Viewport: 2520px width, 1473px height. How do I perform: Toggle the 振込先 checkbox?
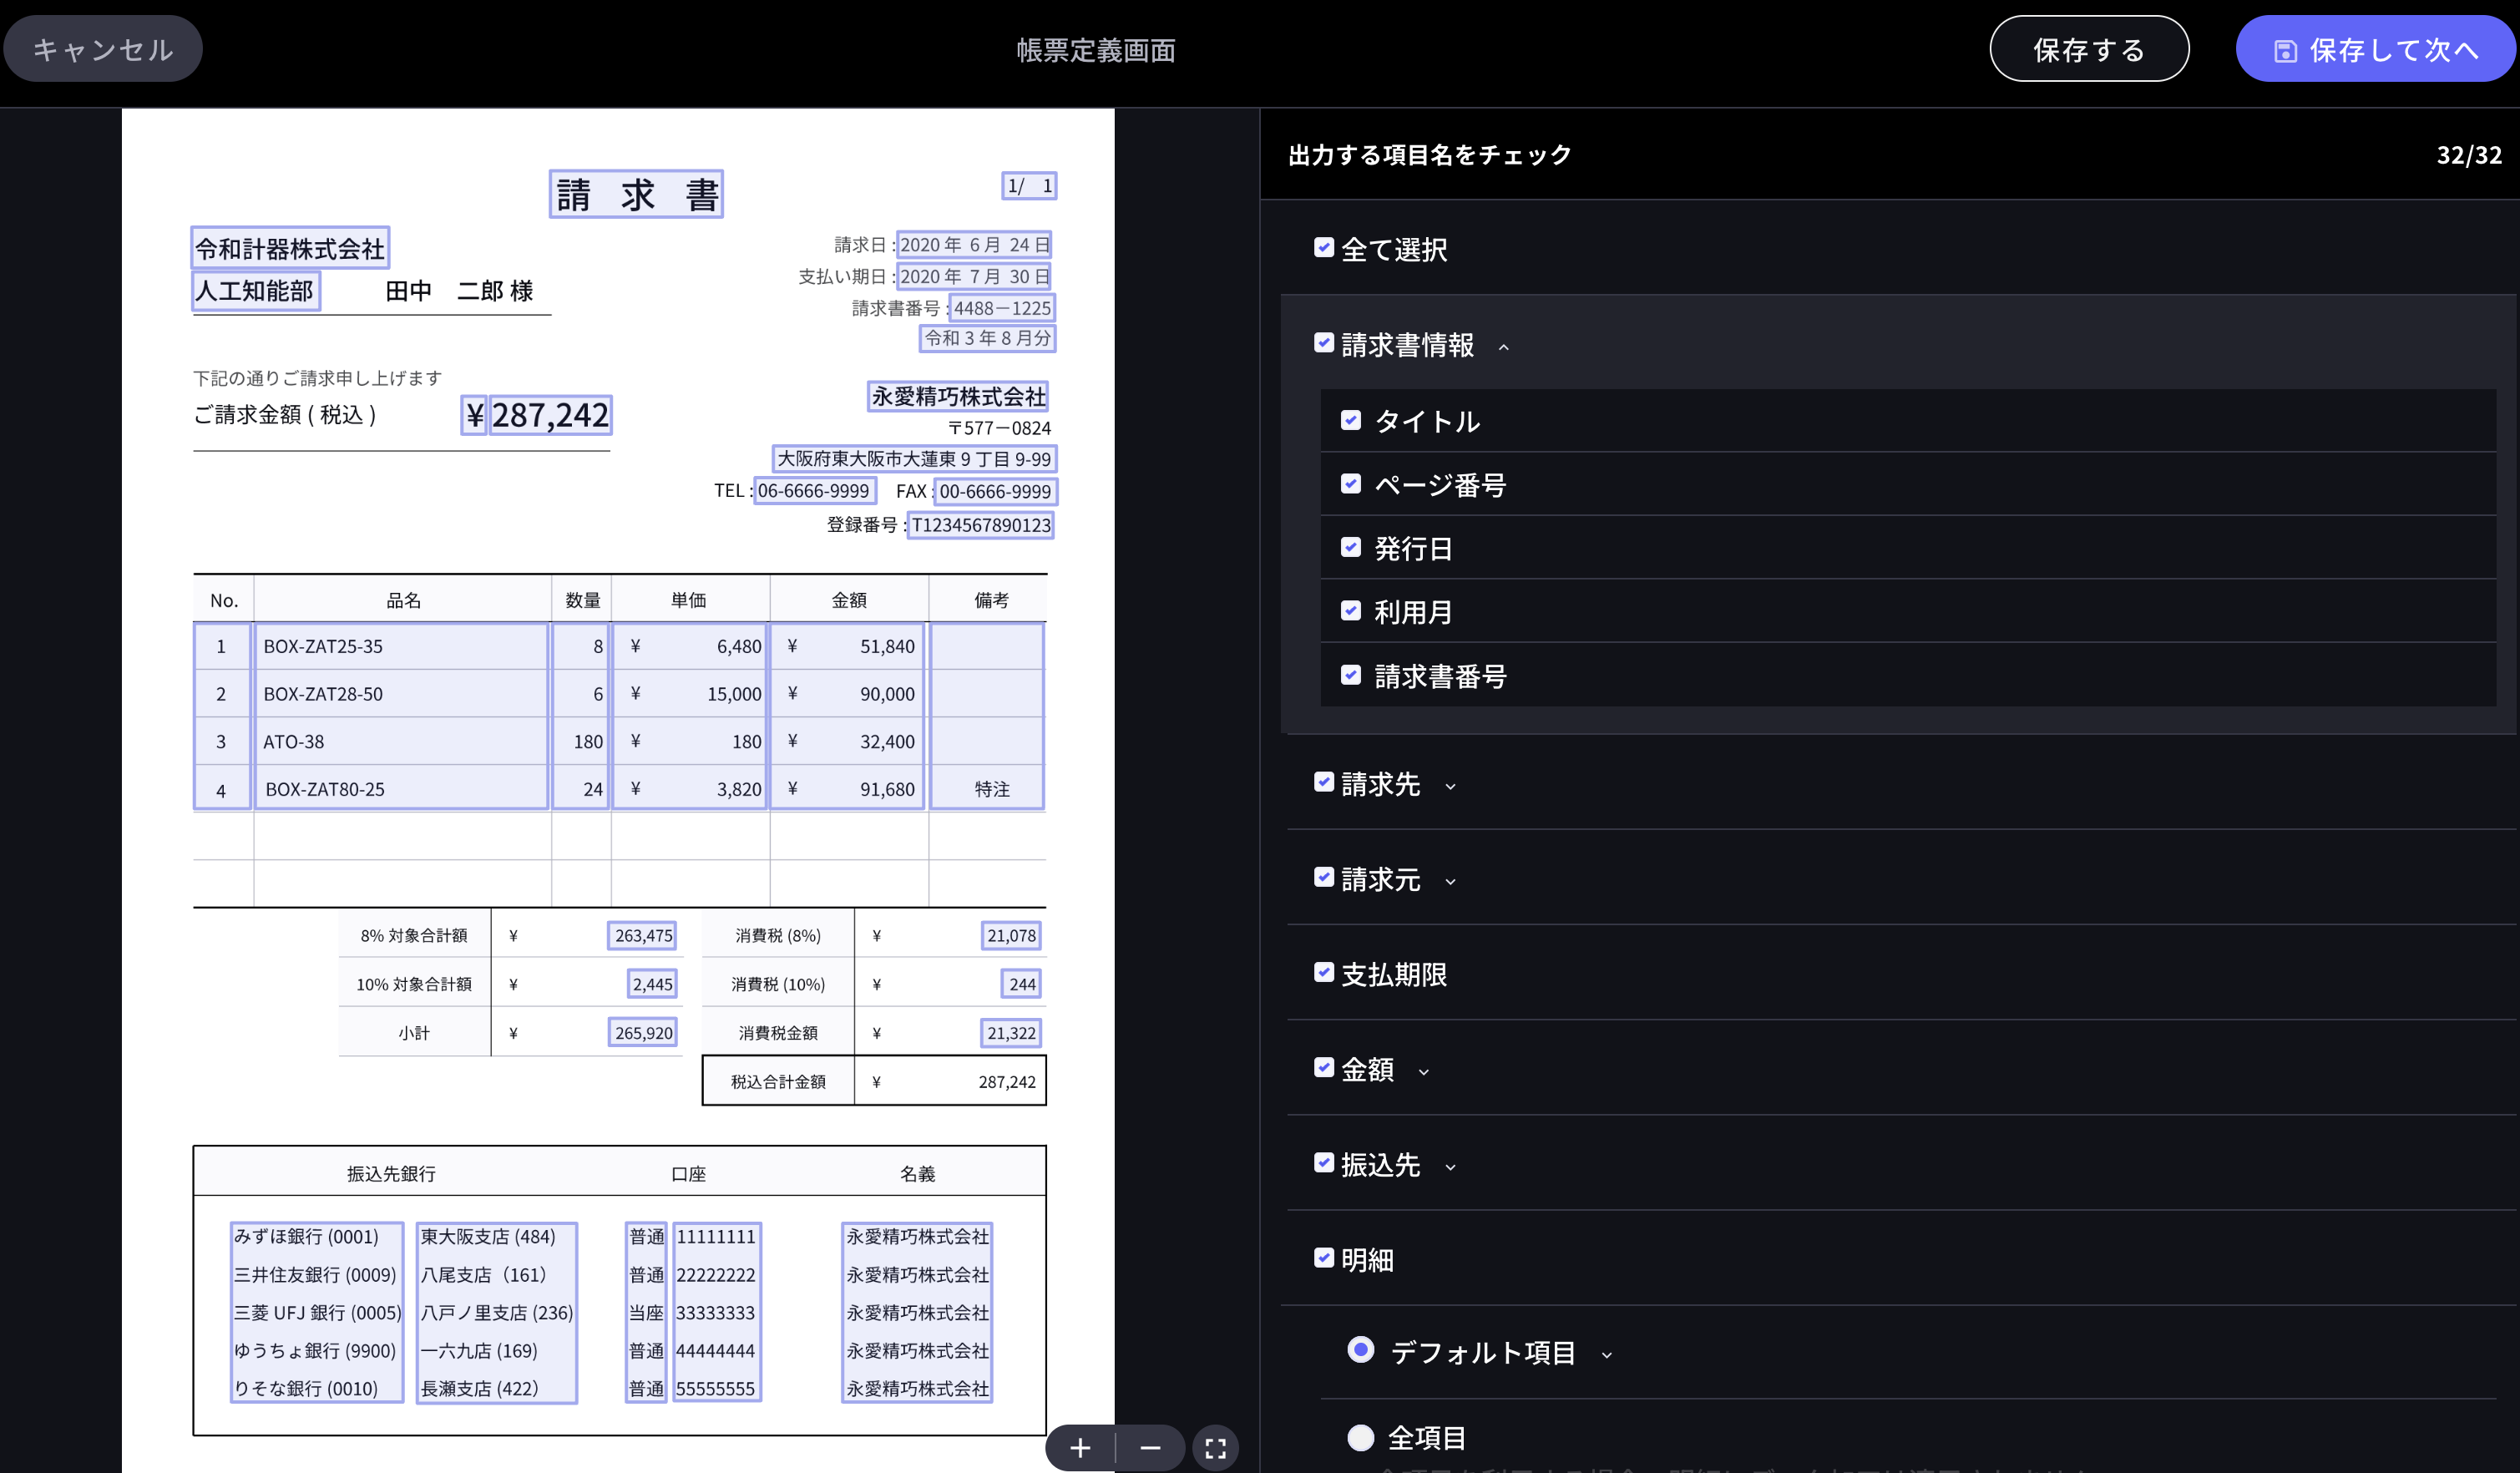tap(1324, 1163)
